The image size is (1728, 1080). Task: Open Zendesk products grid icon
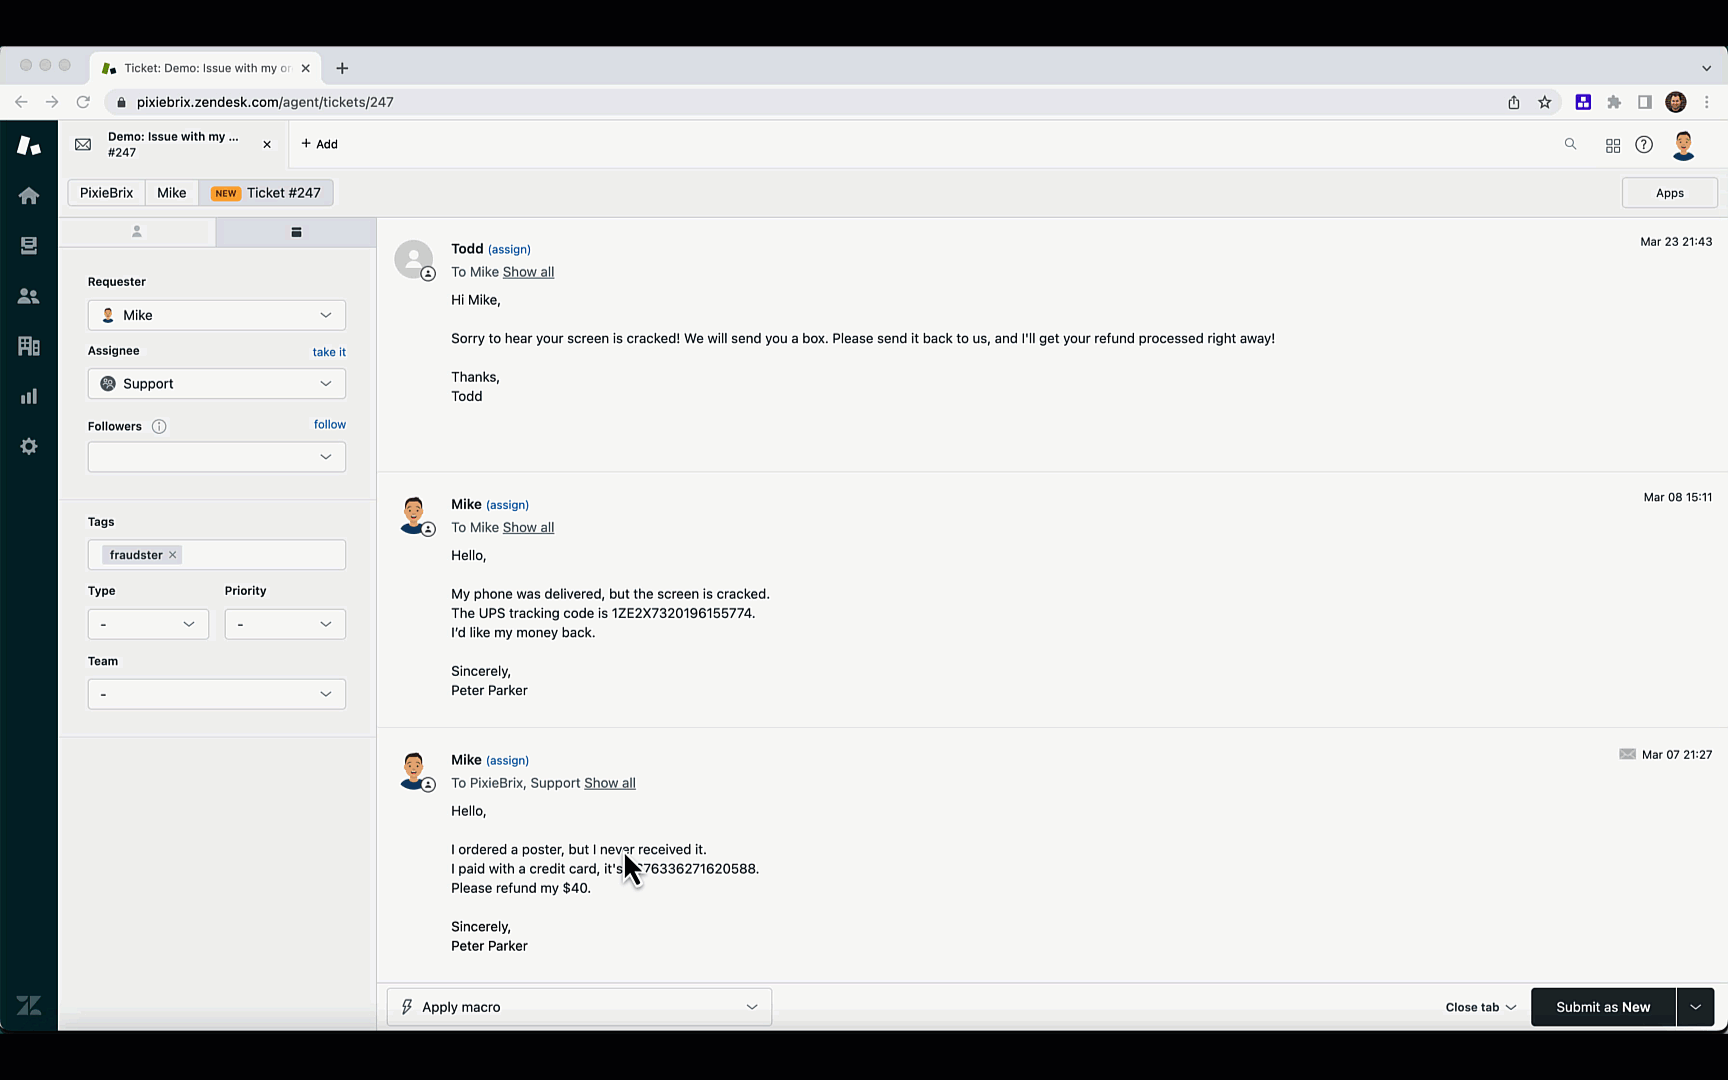[1613, 145]
